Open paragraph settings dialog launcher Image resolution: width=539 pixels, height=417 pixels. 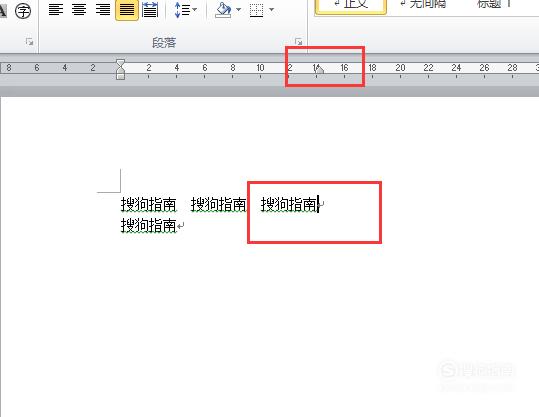[x=298, y=42]
